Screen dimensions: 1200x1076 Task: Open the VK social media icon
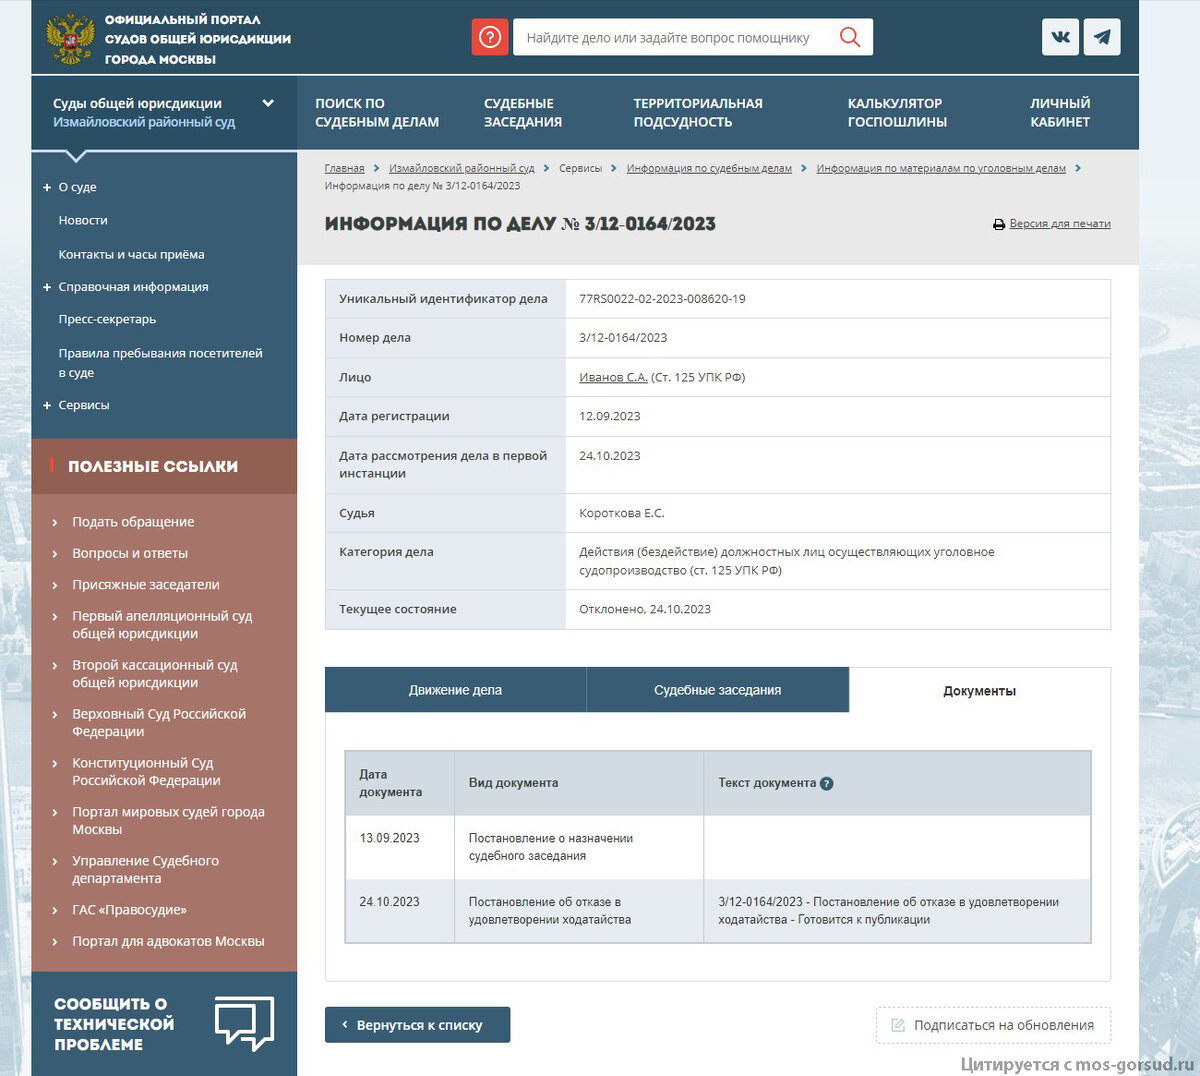pyautogui.click(x=1060, y=36)
